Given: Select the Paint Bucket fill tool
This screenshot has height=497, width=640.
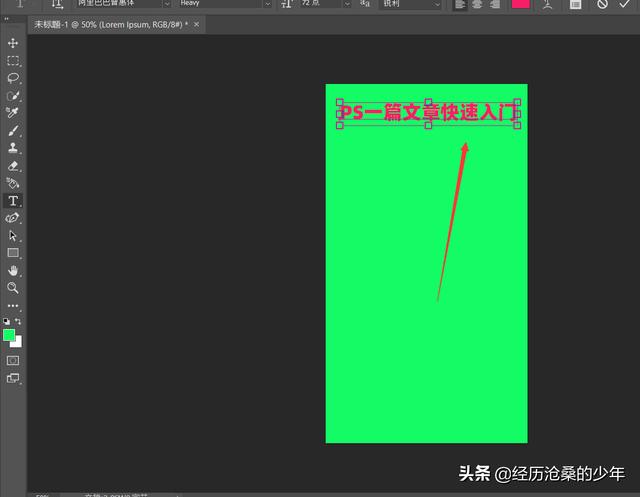Looking at the screenshot, I should click(x=13, y=183).
